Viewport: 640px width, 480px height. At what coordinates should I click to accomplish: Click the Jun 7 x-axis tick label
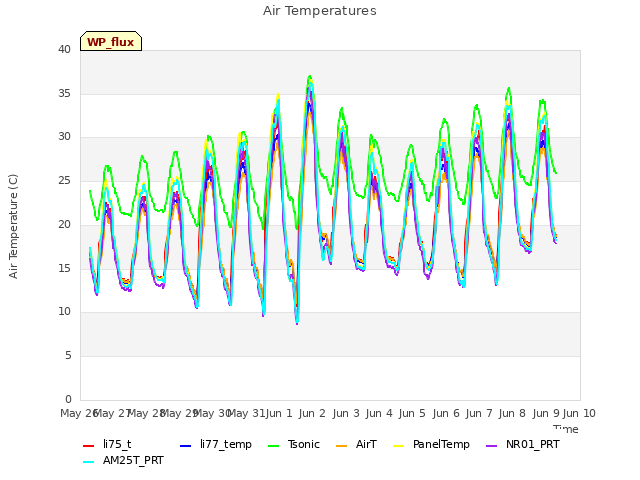pyautogui.click(x=479, y=413)
